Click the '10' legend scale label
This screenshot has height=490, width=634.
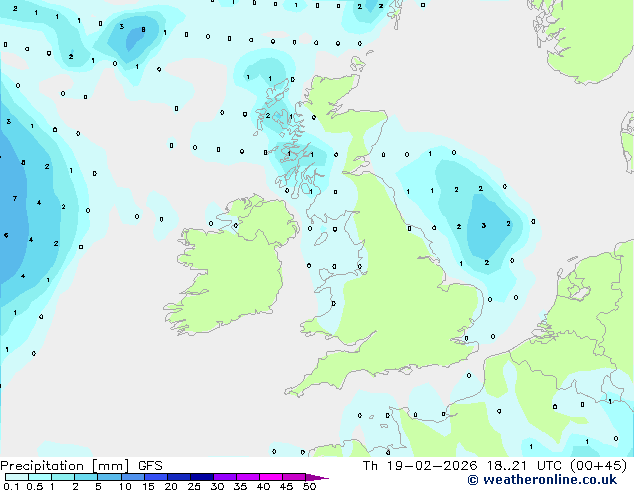(x=125, y=486)
